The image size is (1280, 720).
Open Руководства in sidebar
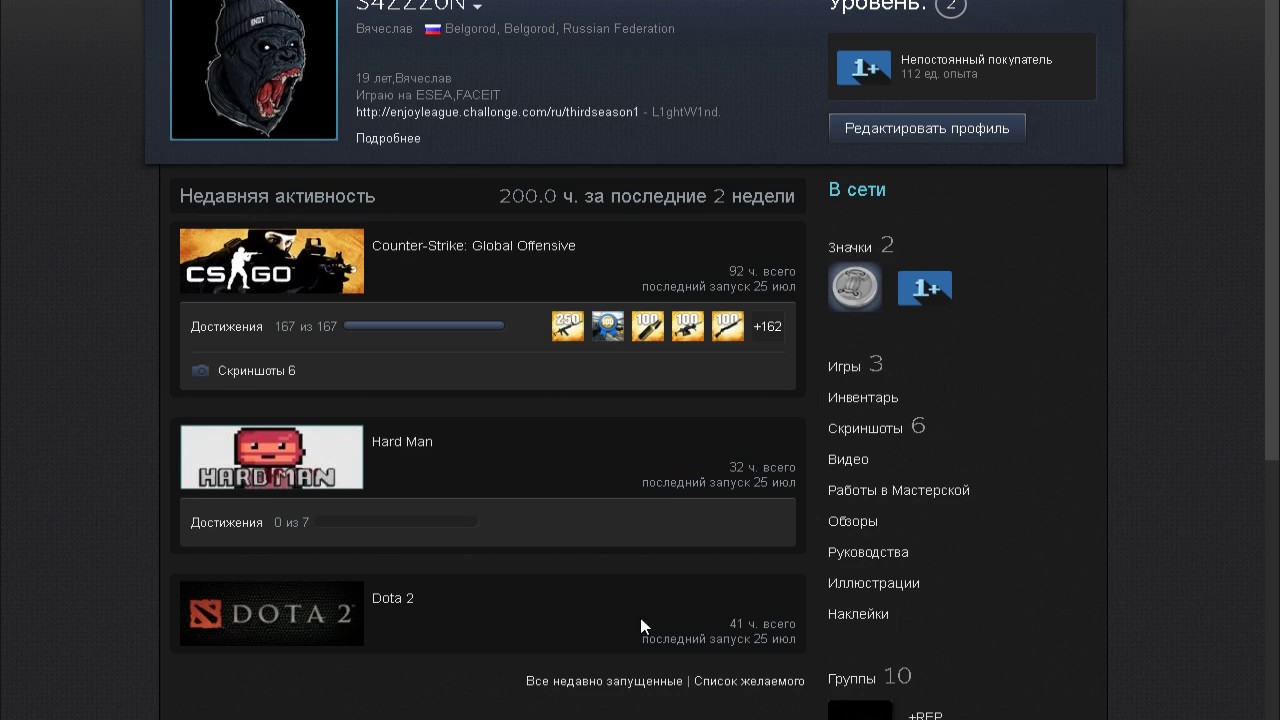click(868, 552)
